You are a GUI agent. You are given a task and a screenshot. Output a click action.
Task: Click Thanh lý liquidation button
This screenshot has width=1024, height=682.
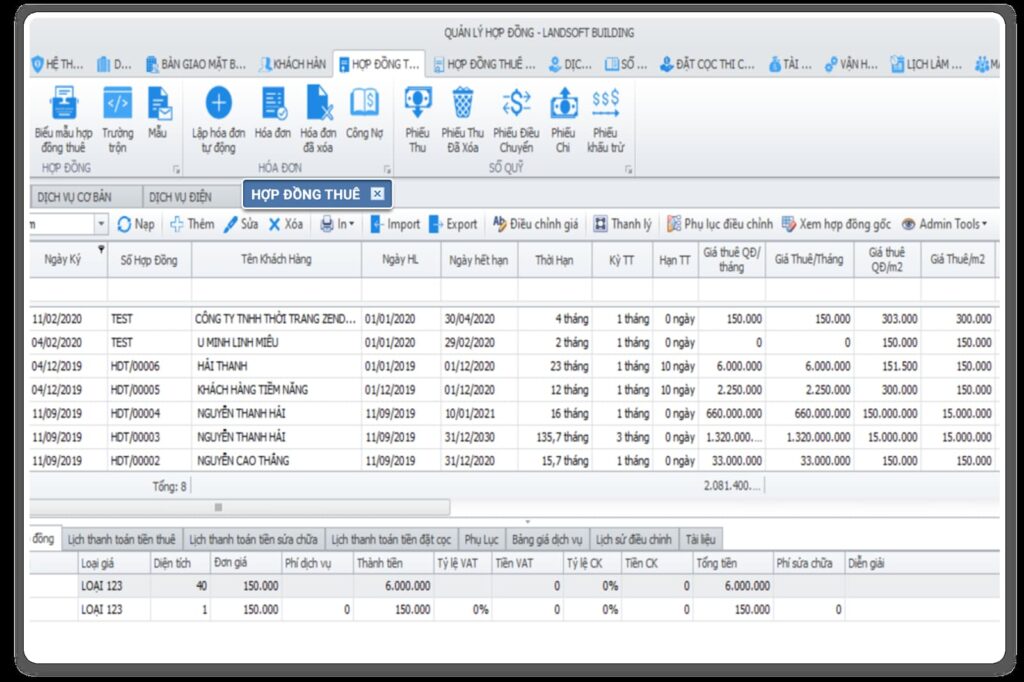coord(622,224)
